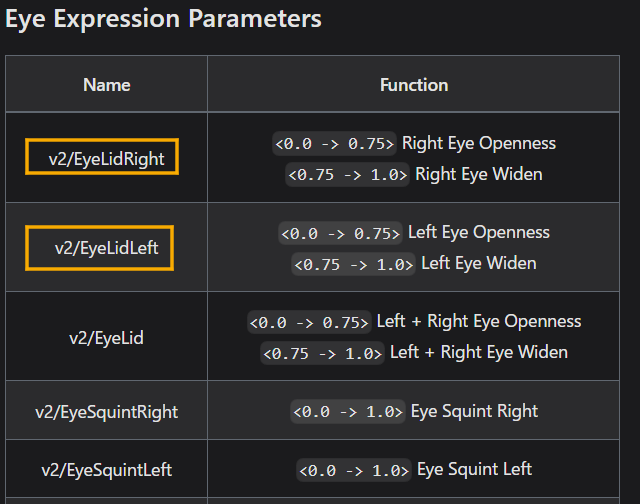This screenshot has width=640, height=504.
Task: Click the Function column header
Action: [x=414, y=85]
